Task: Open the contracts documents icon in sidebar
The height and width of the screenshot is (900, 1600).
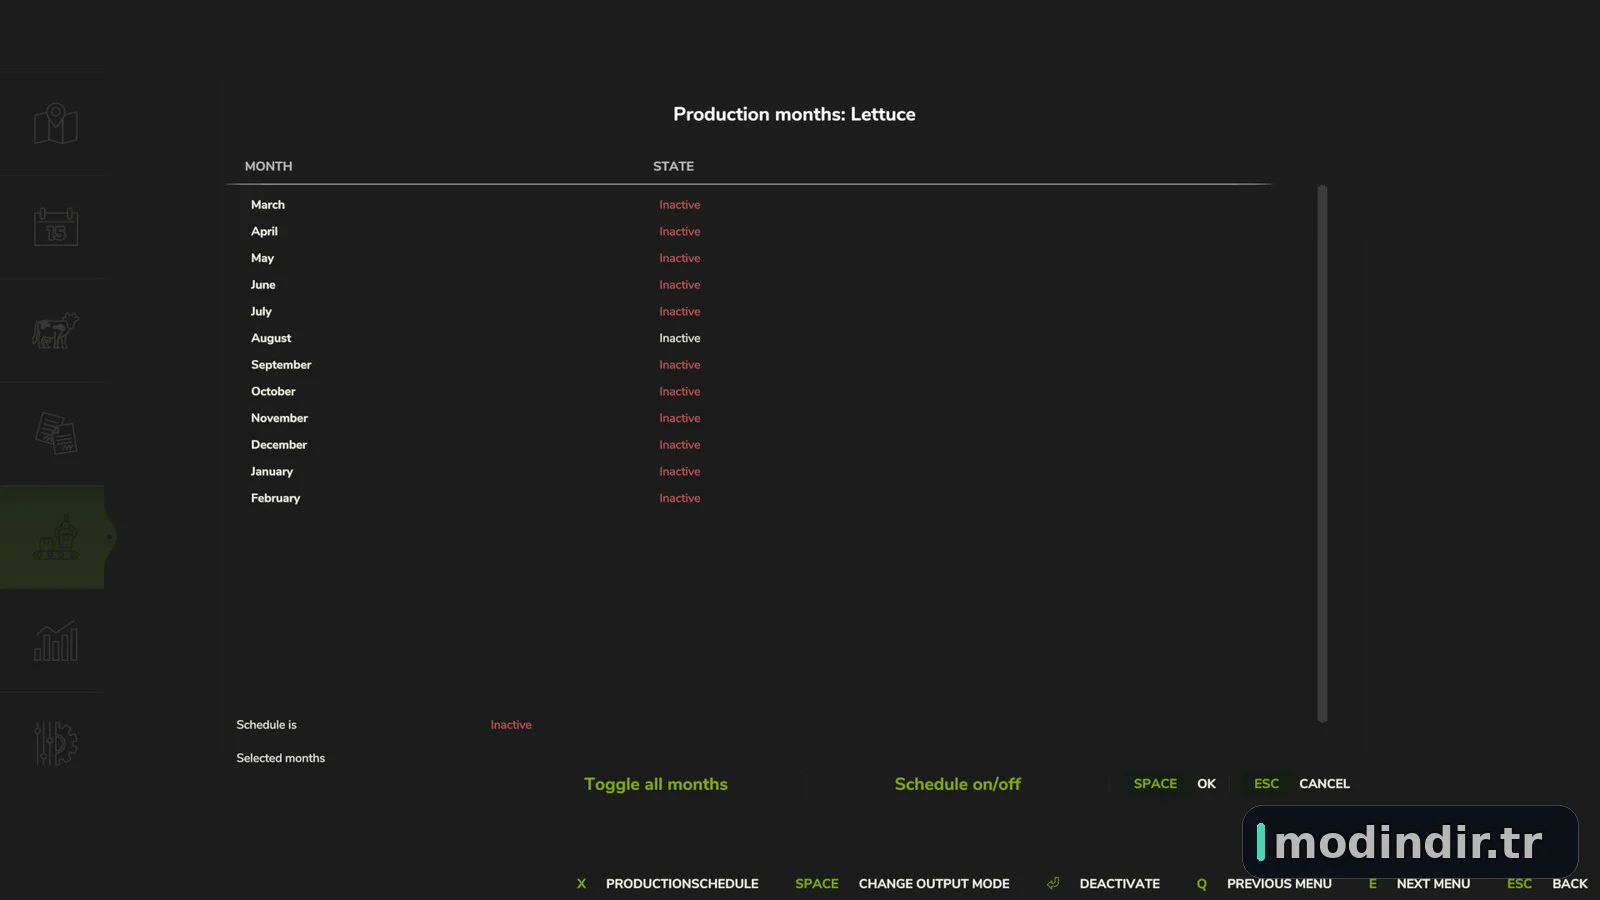Action: point(56,433)
